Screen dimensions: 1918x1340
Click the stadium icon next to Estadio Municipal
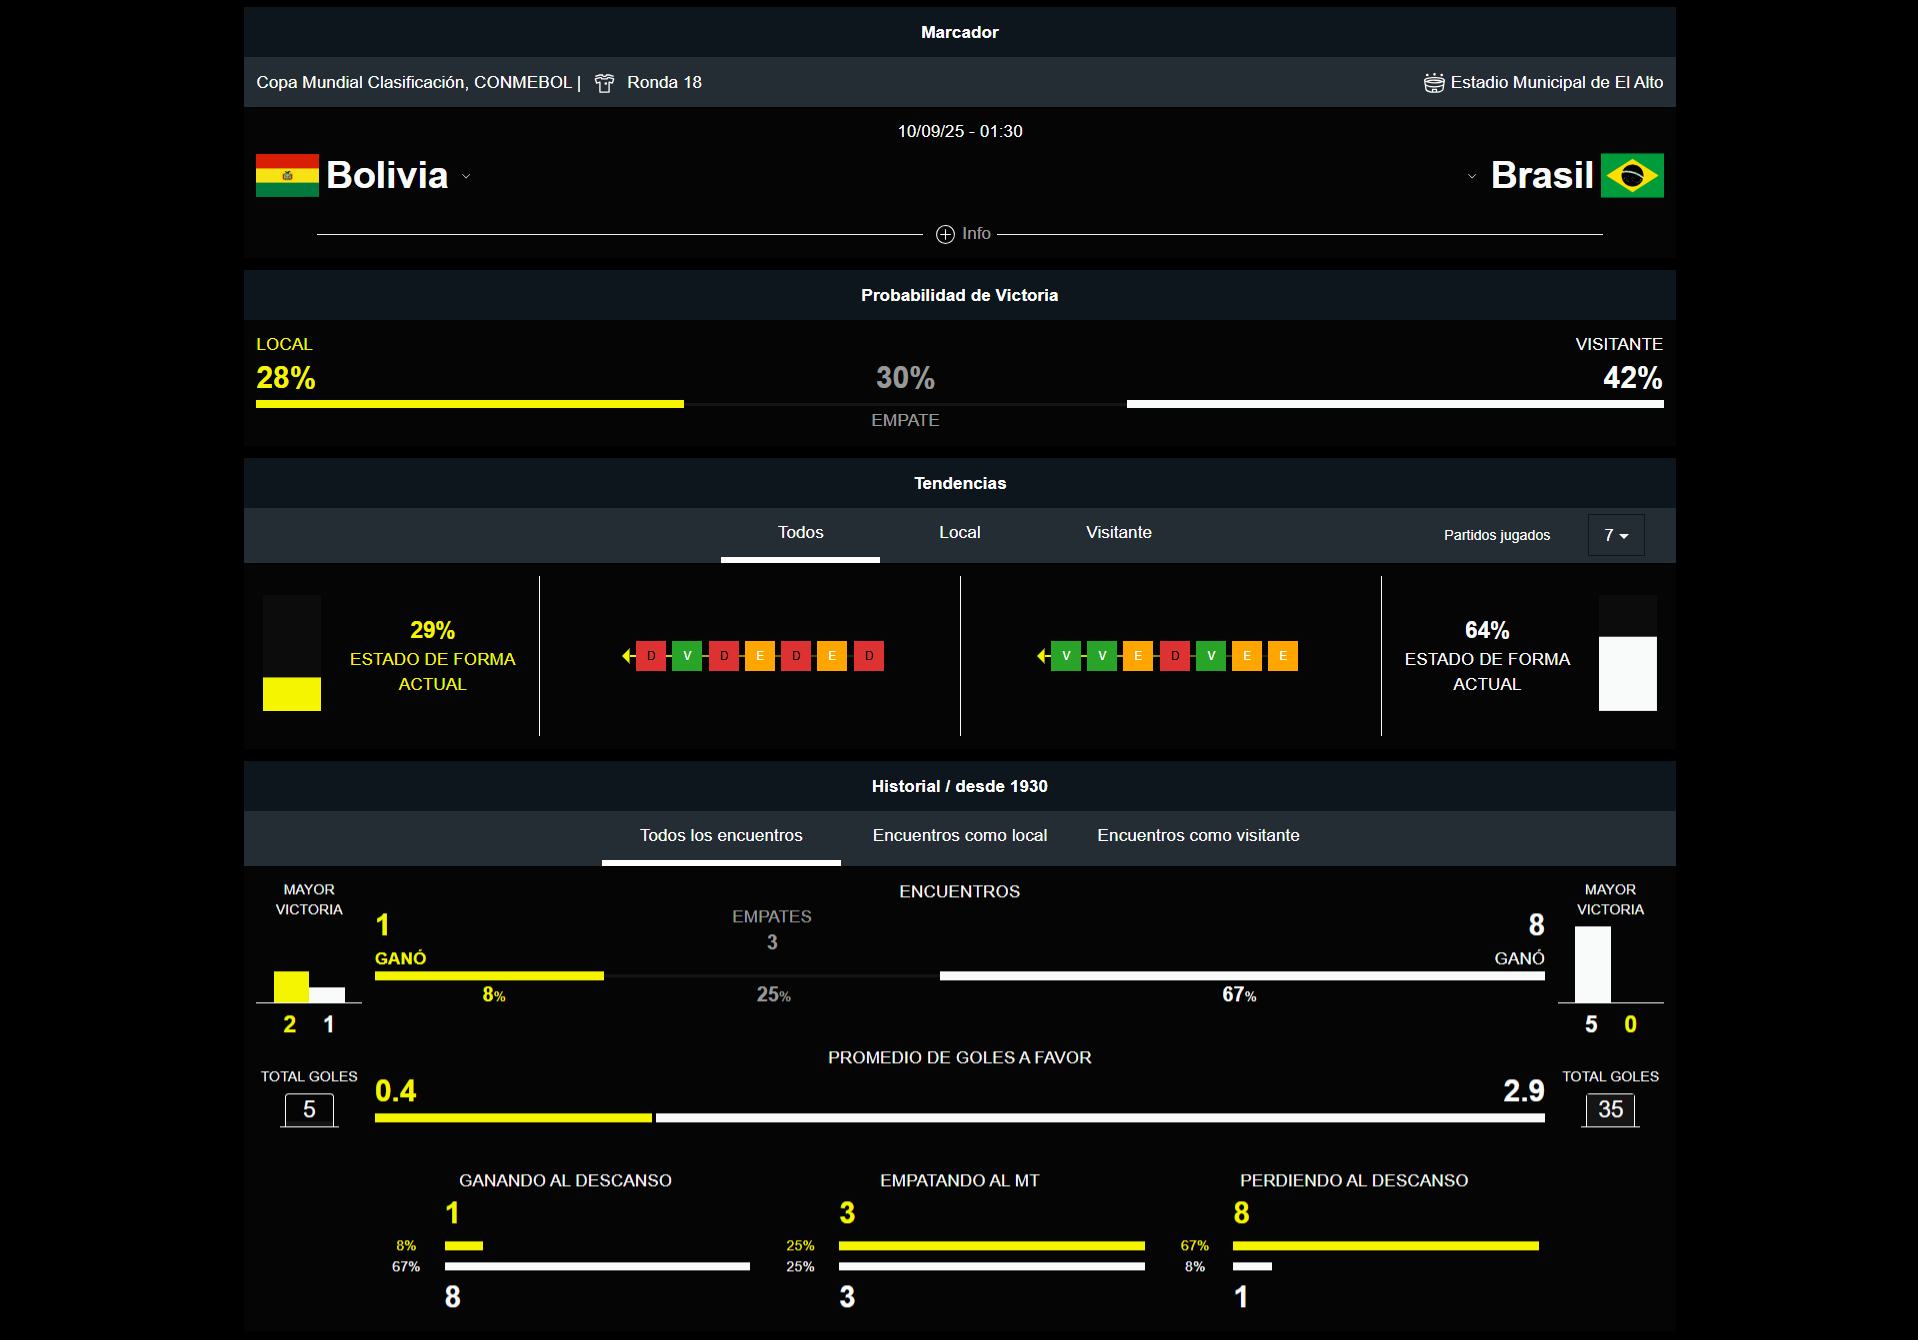pos(1433,82)
